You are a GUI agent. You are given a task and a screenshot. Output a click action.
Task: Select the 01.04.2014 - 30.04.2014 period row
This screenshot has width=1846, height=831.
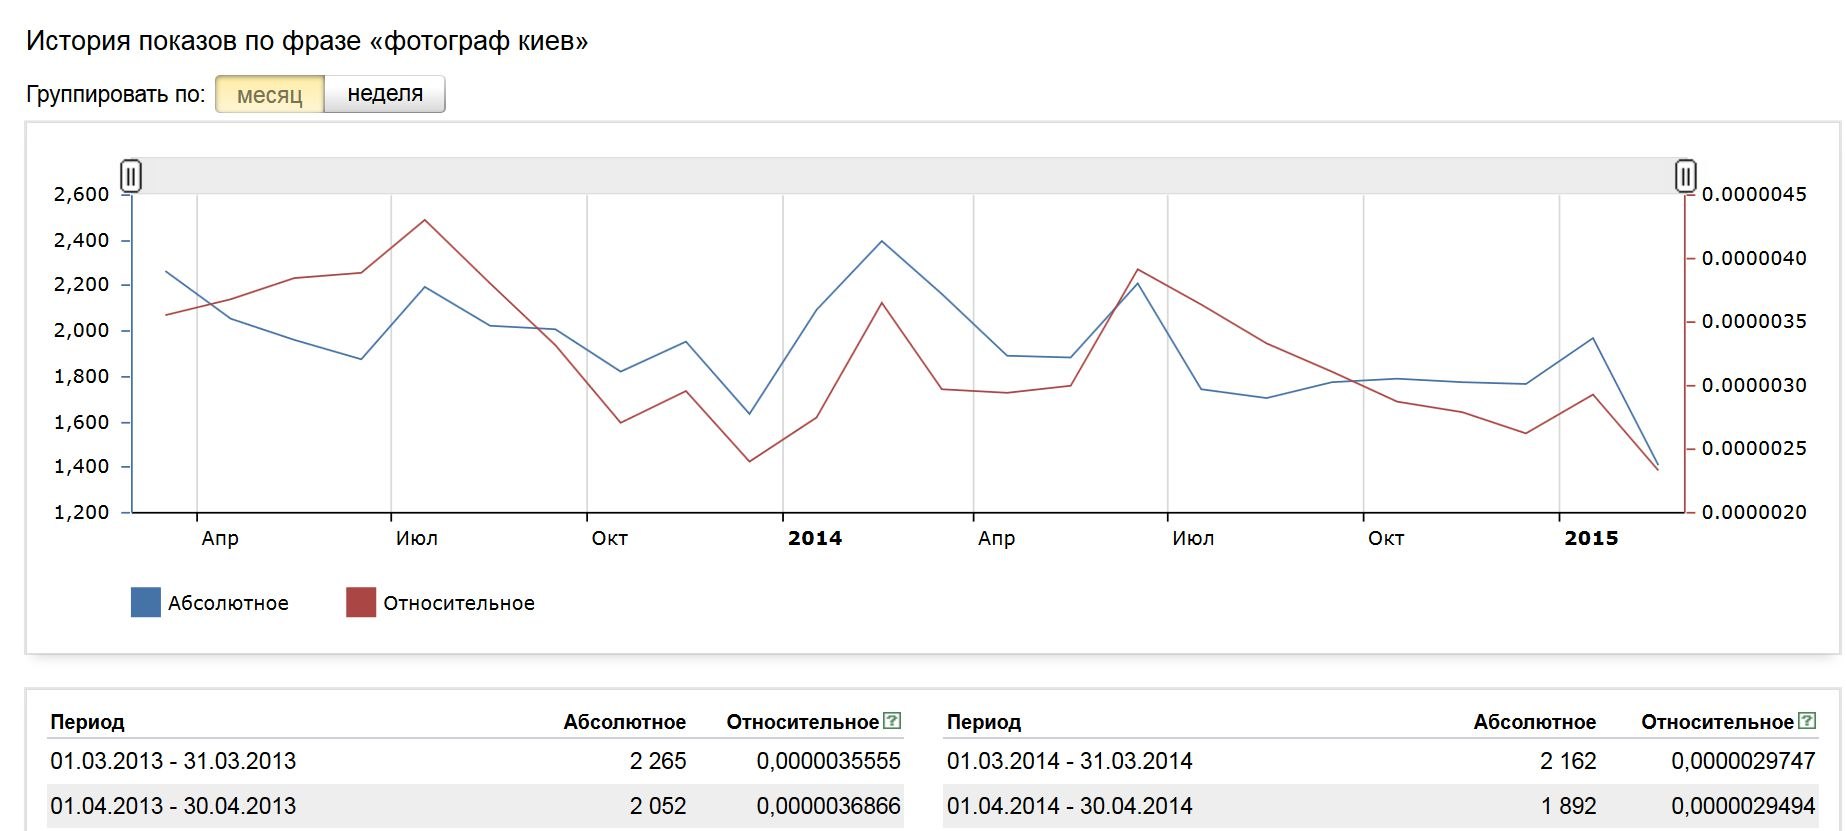[1069, 806]
